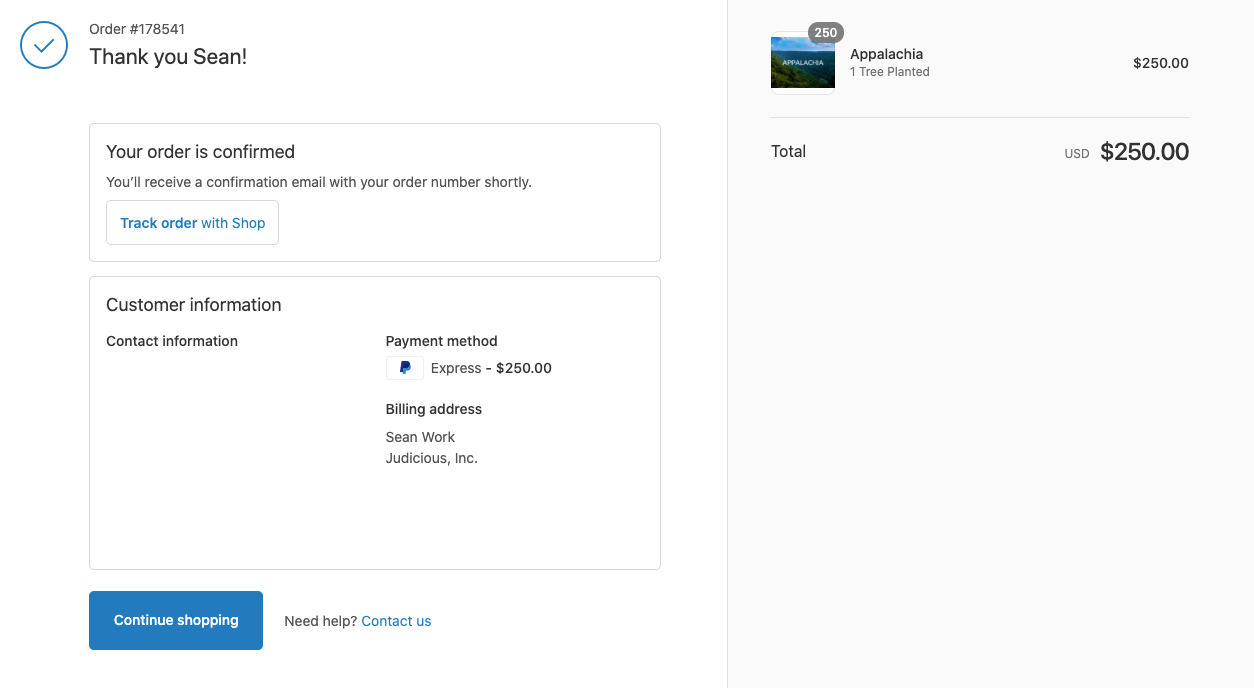Select the Order #178541 text
Screen dimensions: 1254x688
tap(137, 29)
